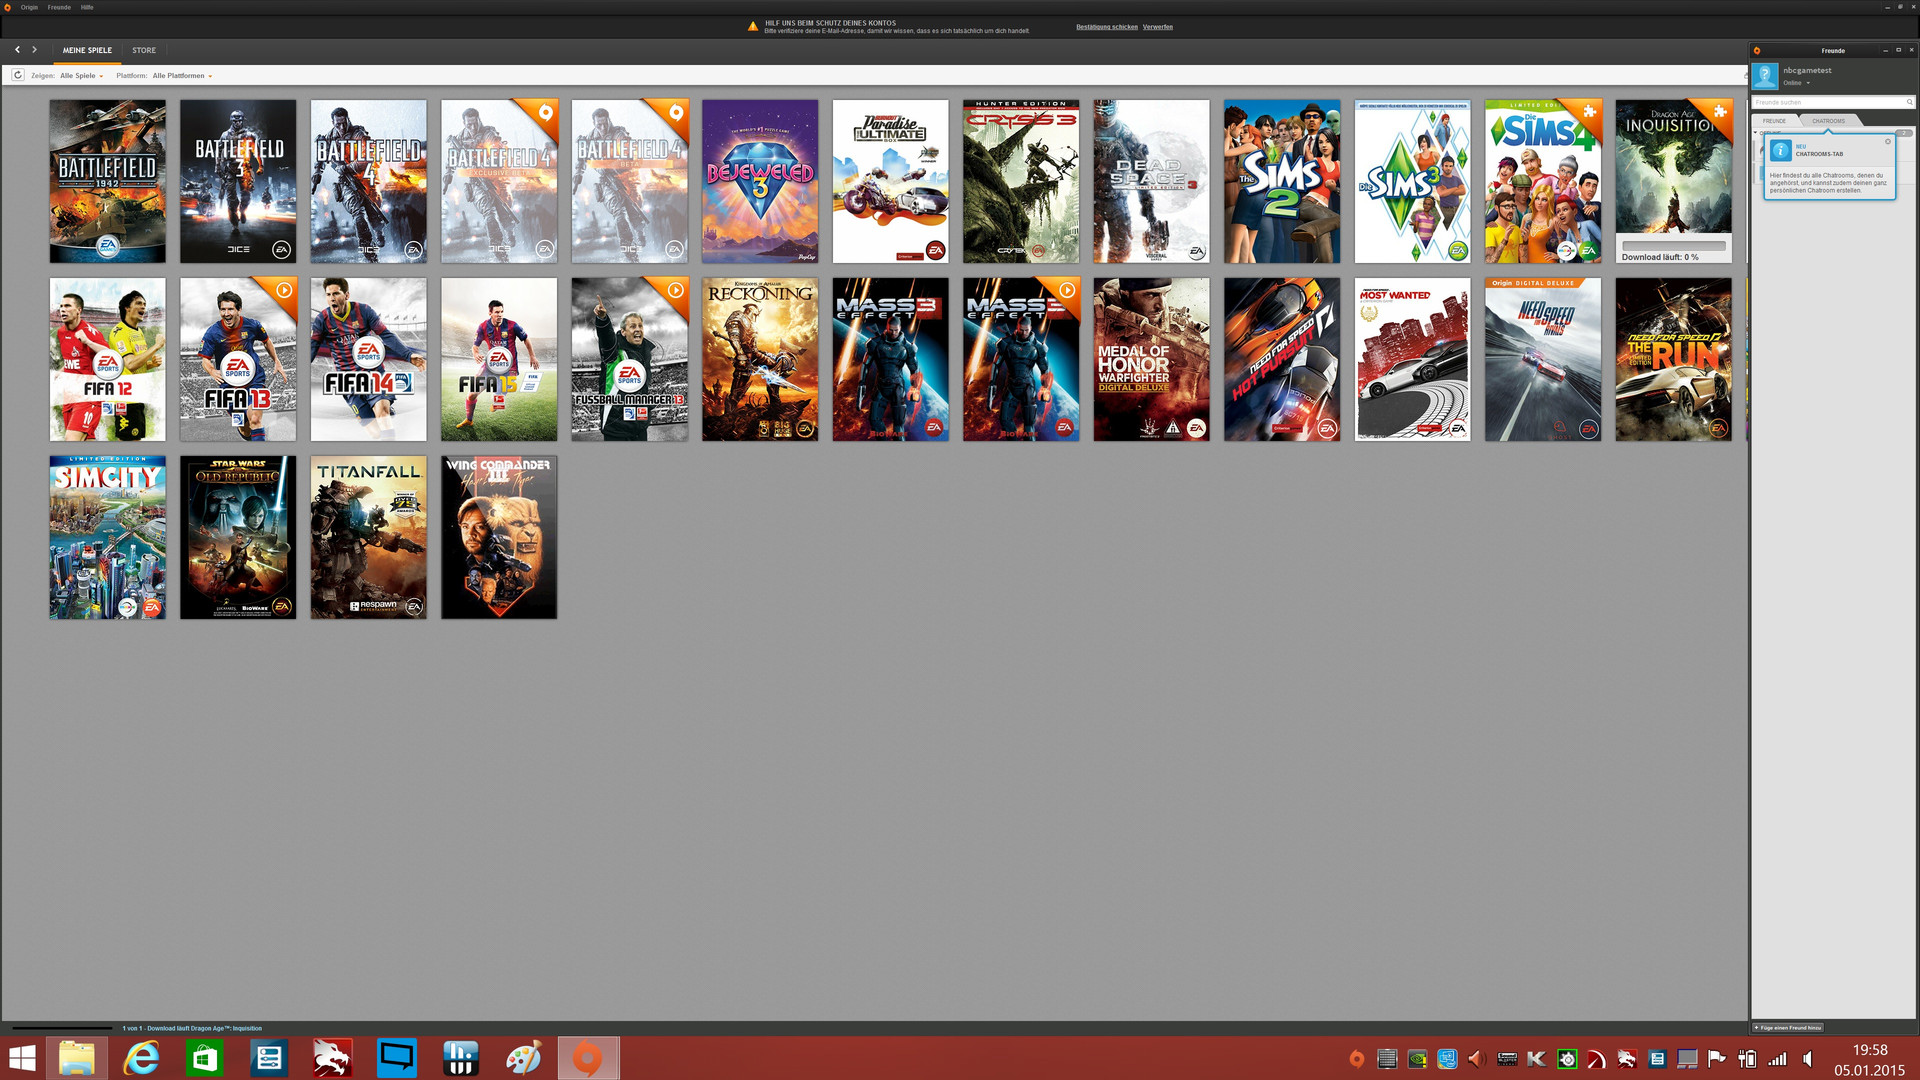Go forward with the right arrow
The height and width of the screenshot is (1080, 1920).
click(x=34, y=49)
